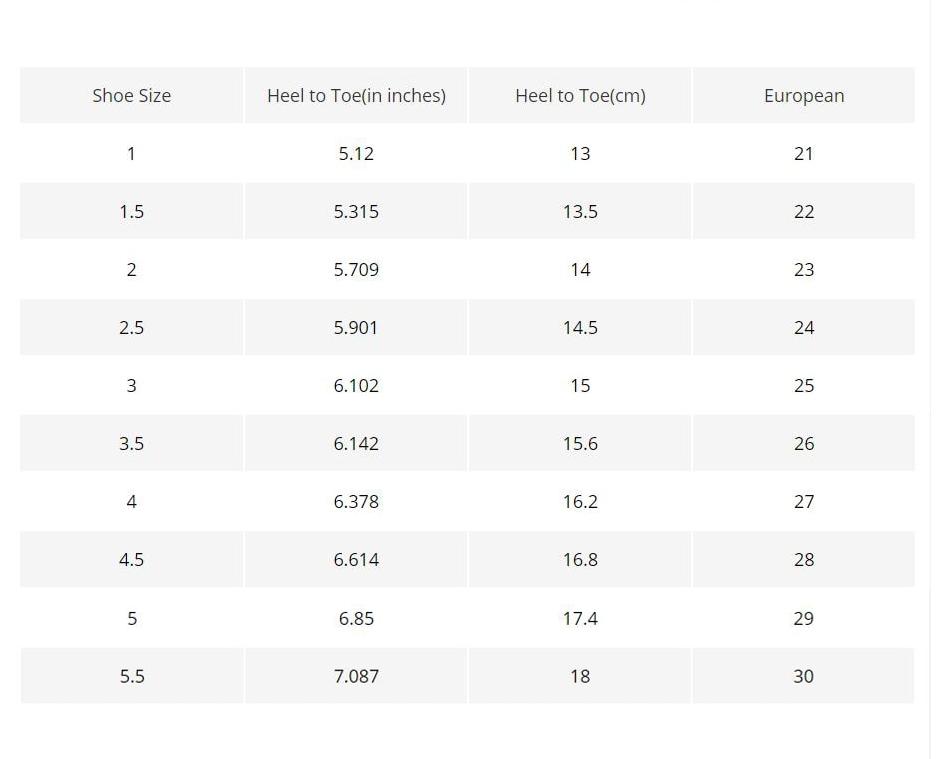This screenshot has height=759, width=948.
Task: Select the 5.315 inches value
Action: [x=356, y=212]
